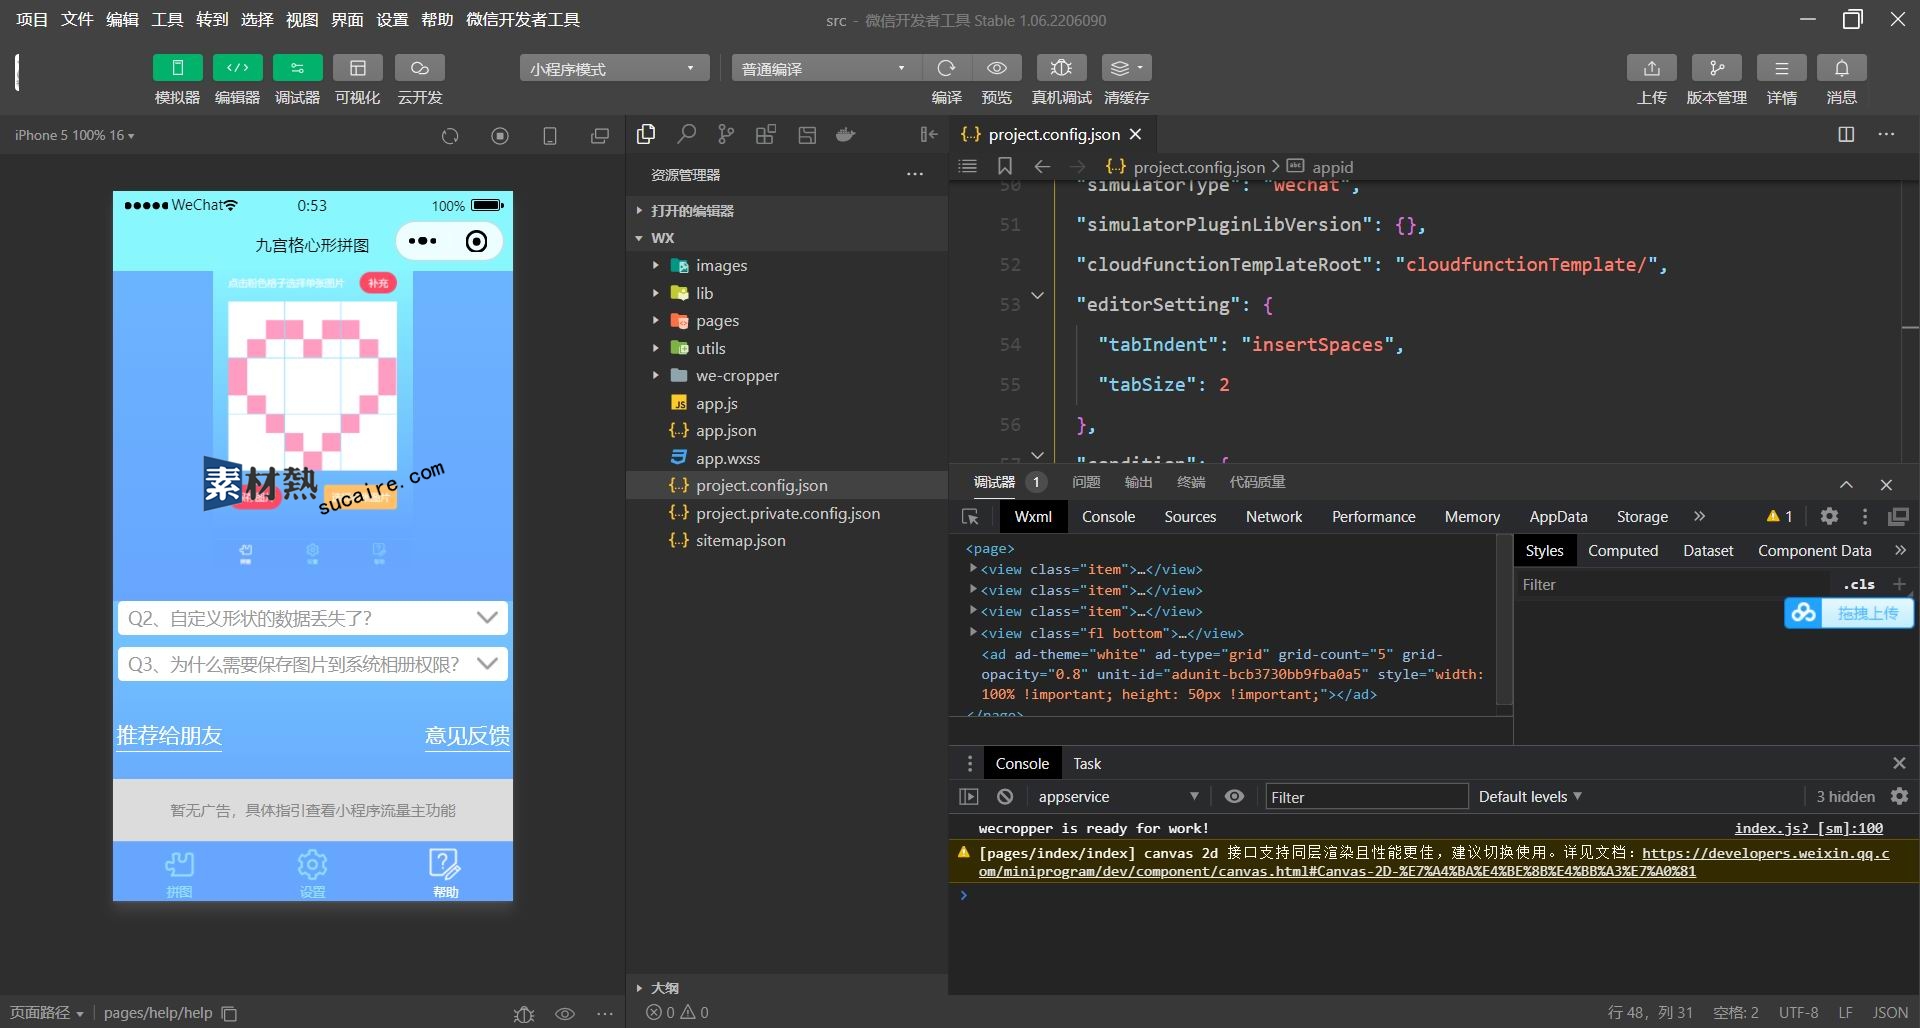Open the appservice context dropdown
The width and height of the screenshot is (1920, 1028).
pyautogui.click(x=1116, y=797)
